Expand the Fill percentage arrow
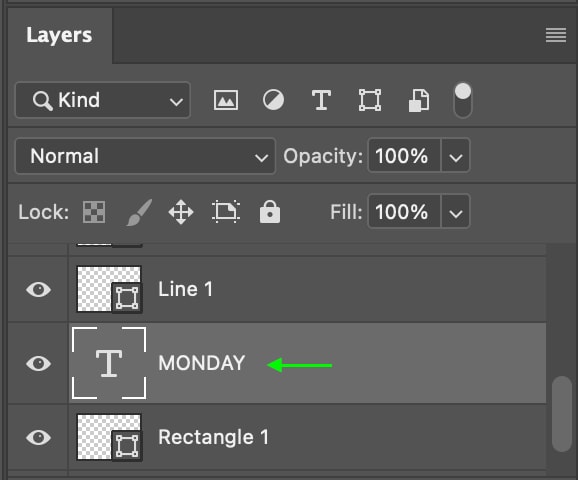 [456, 212]
